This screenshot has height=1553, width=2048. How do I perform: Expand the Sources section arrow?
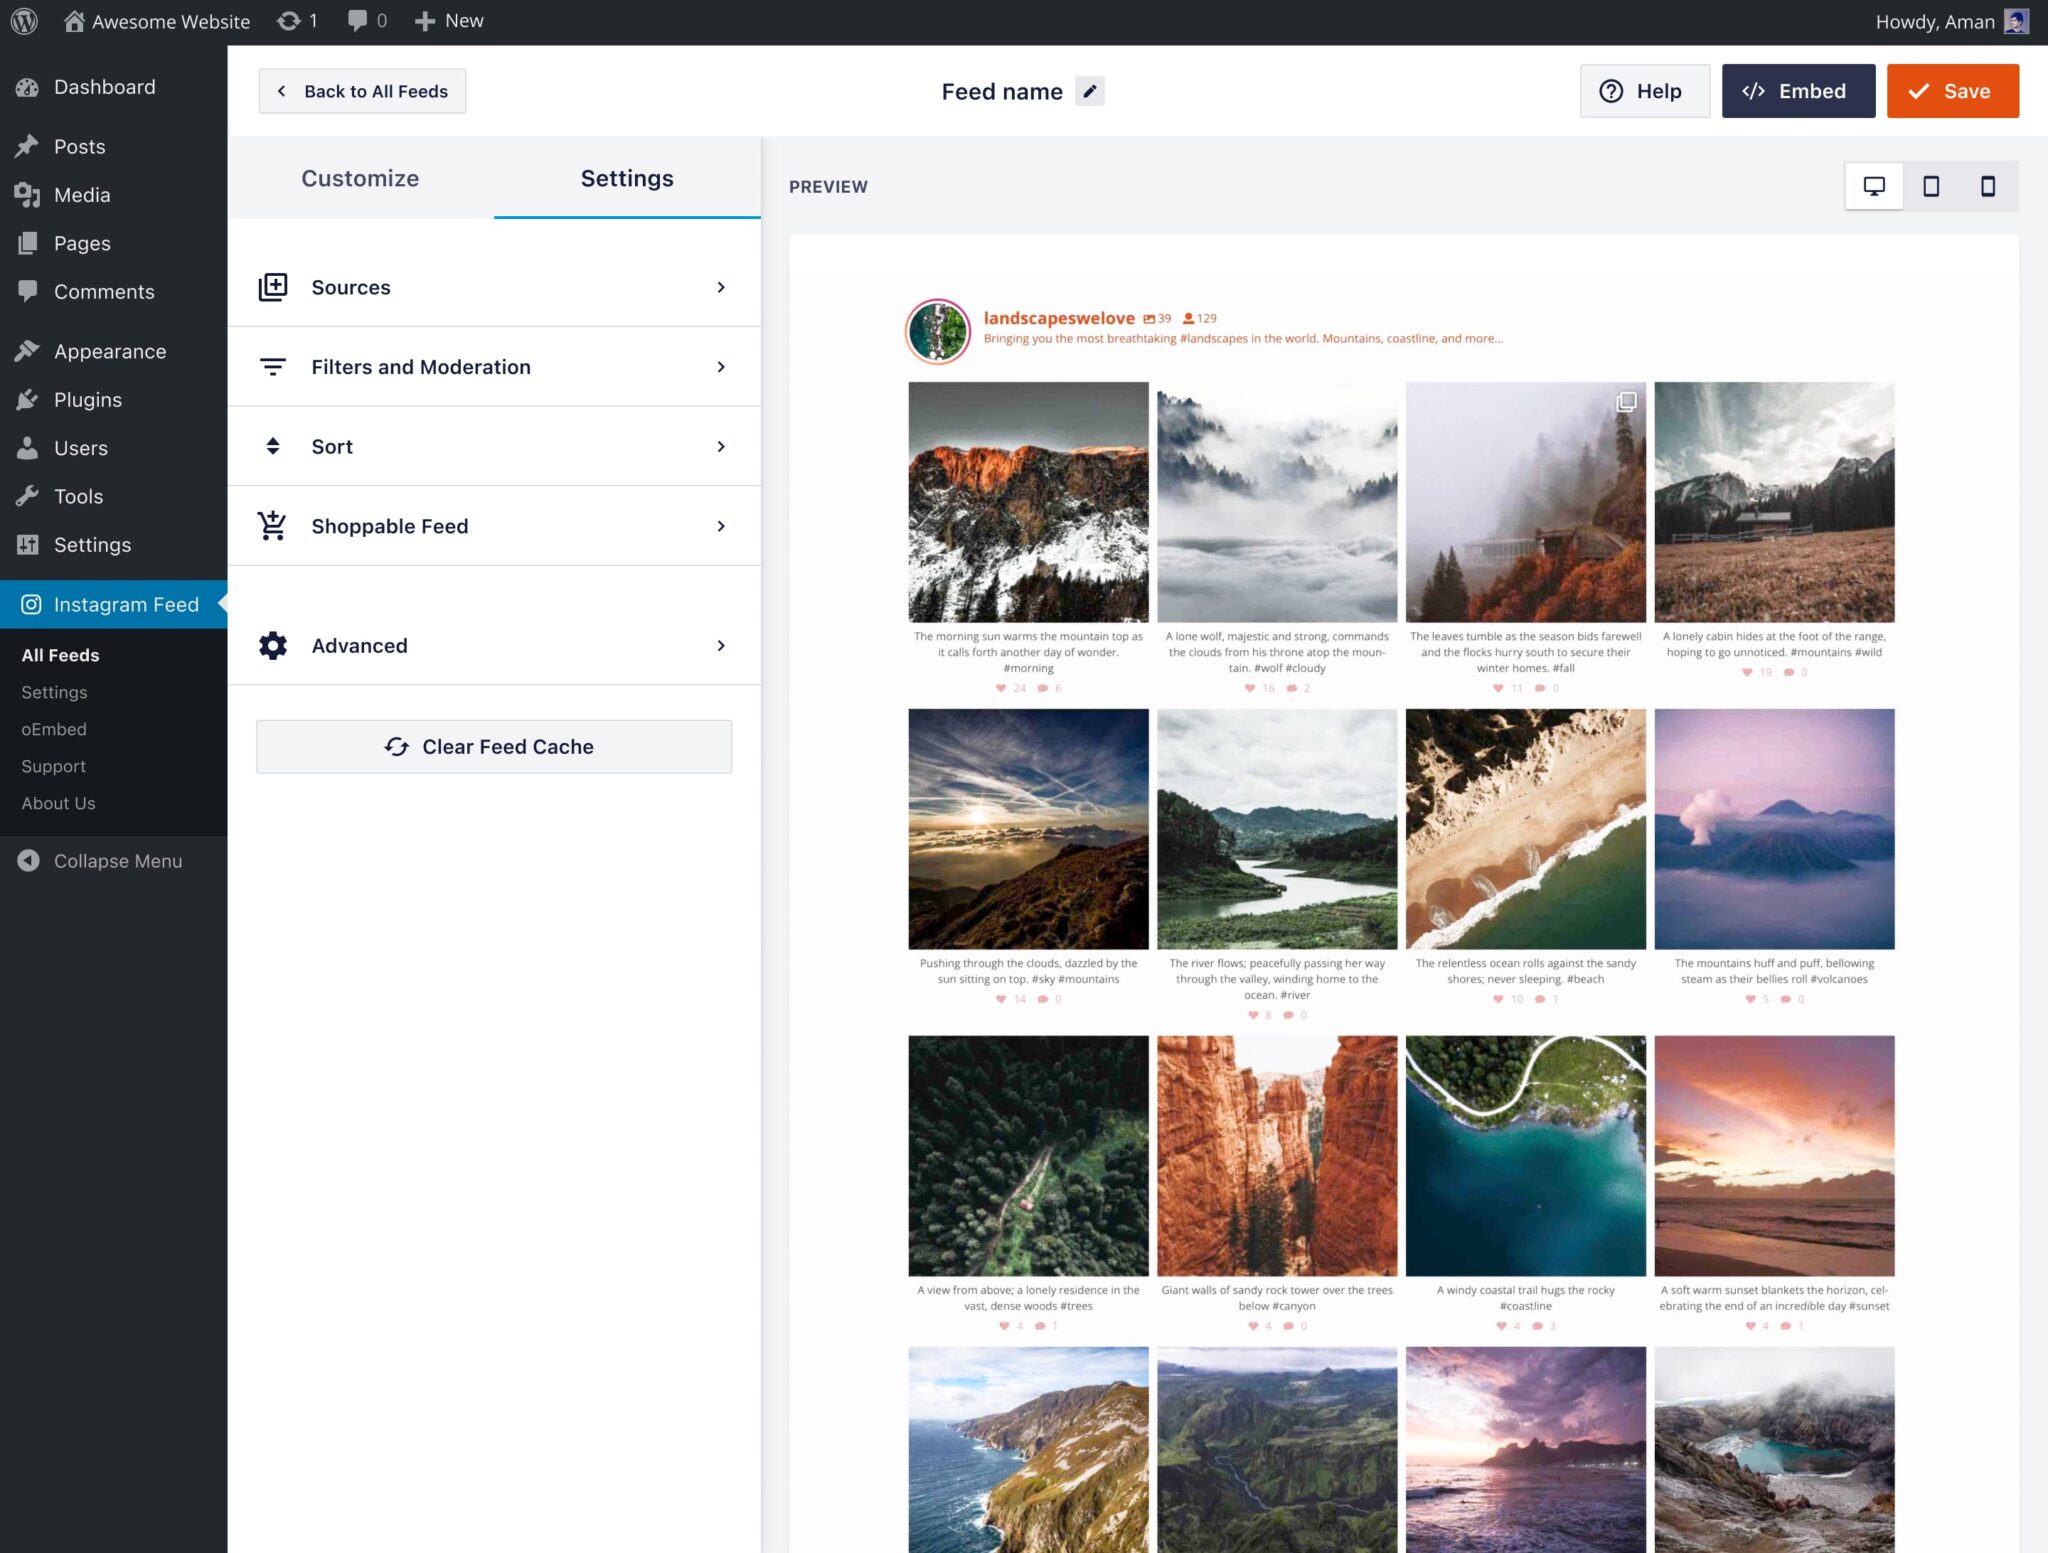[721, 287]
